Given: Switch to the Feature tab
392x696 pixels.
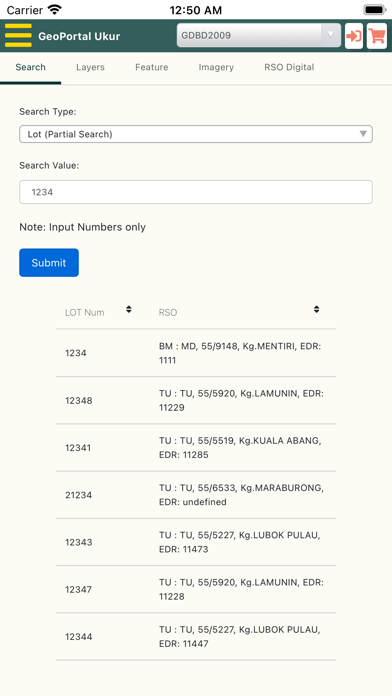Looking at the screenshot, I should click(152, 67).
